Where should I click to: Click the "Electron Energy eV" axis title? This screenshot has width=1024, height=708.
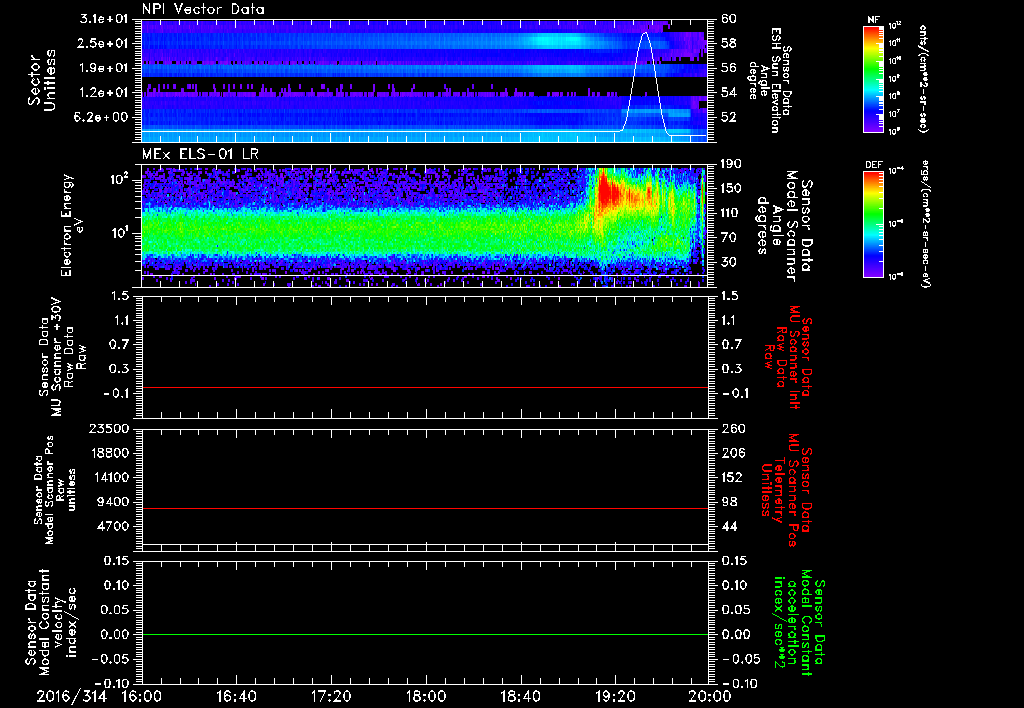click(x=72, y=225)
